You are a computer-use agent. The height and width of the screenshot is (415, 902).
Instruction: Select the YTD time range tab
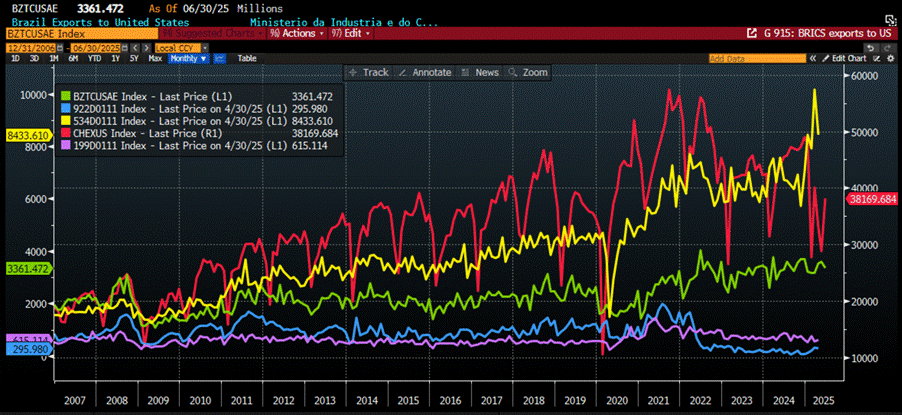[94, 58]
